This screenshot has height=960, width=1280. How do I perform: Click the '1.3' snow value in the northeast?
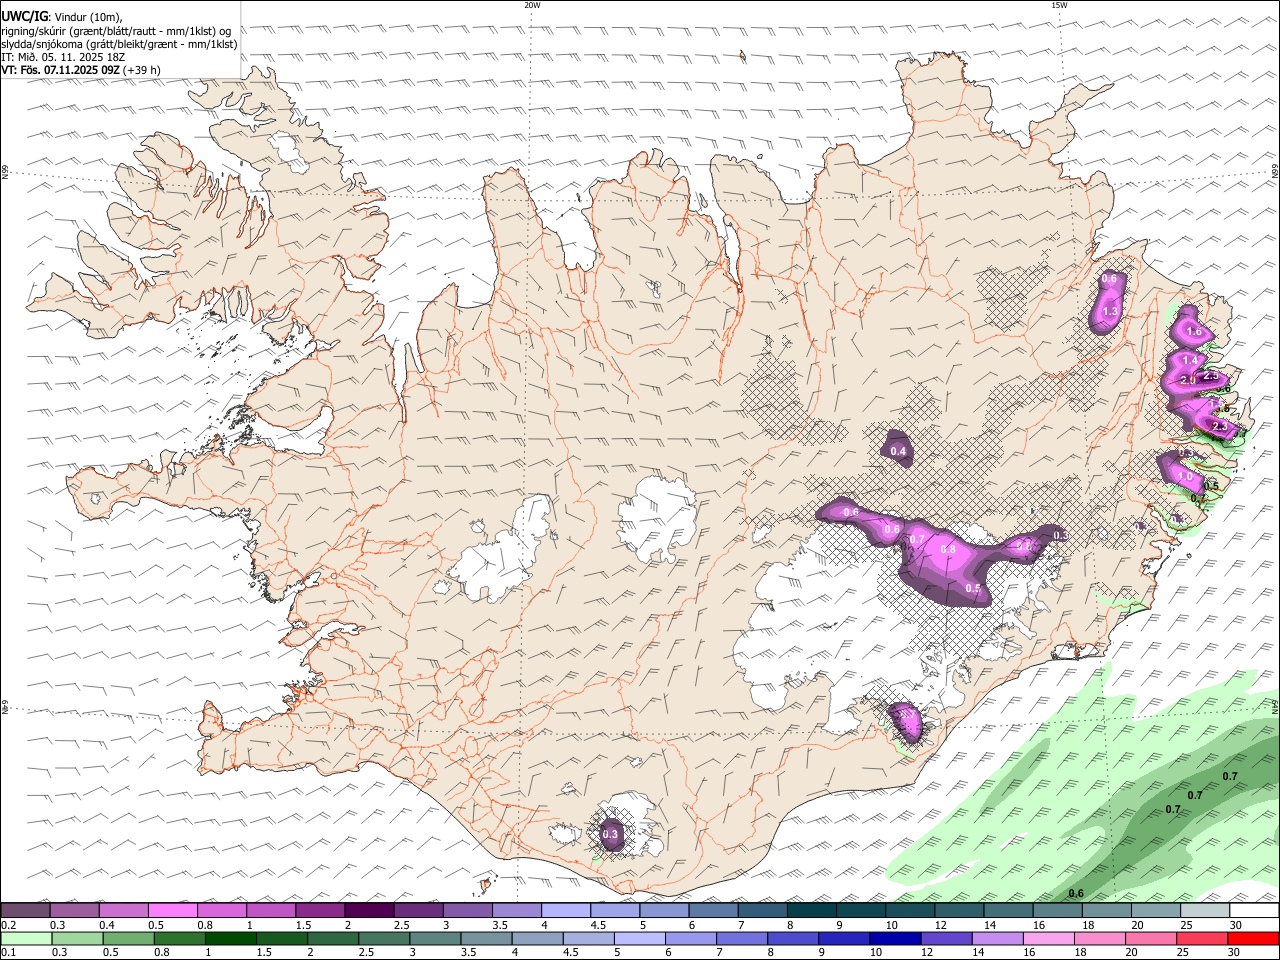(x=1109, y=312)
